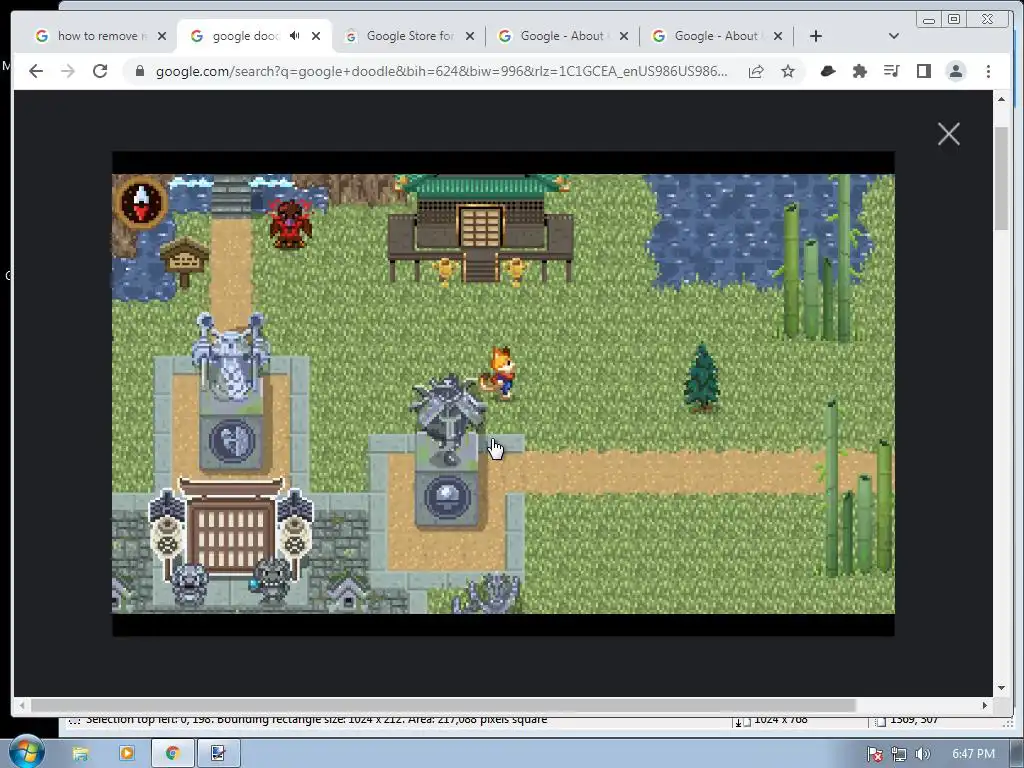This screenshot has width=1024, height=768.
Task: Switch to Chrome in the taskbar
Action: click(172, 754)
